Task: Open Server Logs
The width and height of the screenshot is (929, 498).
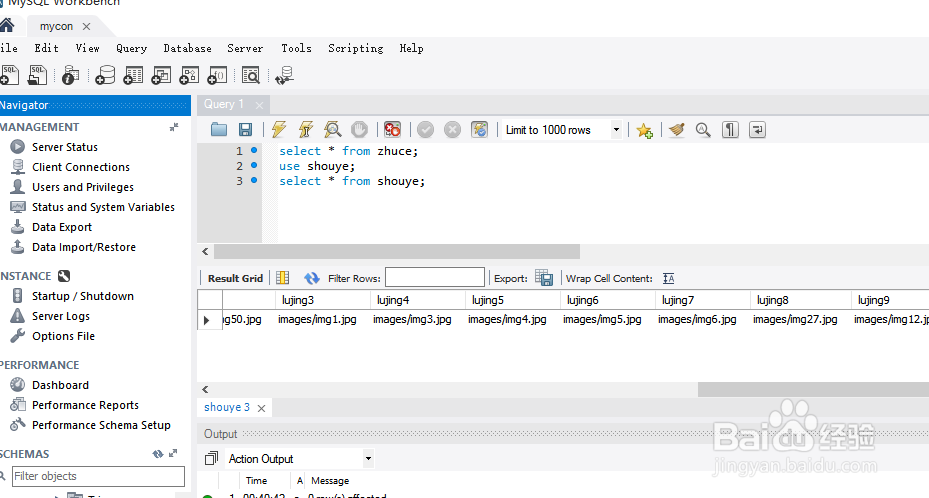Action: tap(61, 316)
